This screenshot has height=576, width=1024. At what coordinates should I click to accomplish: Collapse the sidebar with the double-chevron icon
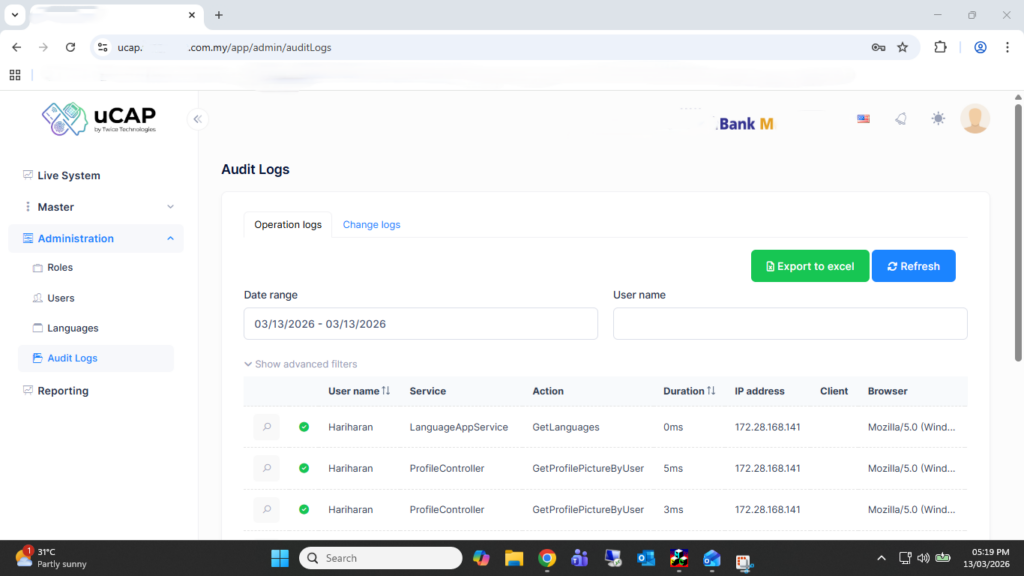click(x=198, y=119)
